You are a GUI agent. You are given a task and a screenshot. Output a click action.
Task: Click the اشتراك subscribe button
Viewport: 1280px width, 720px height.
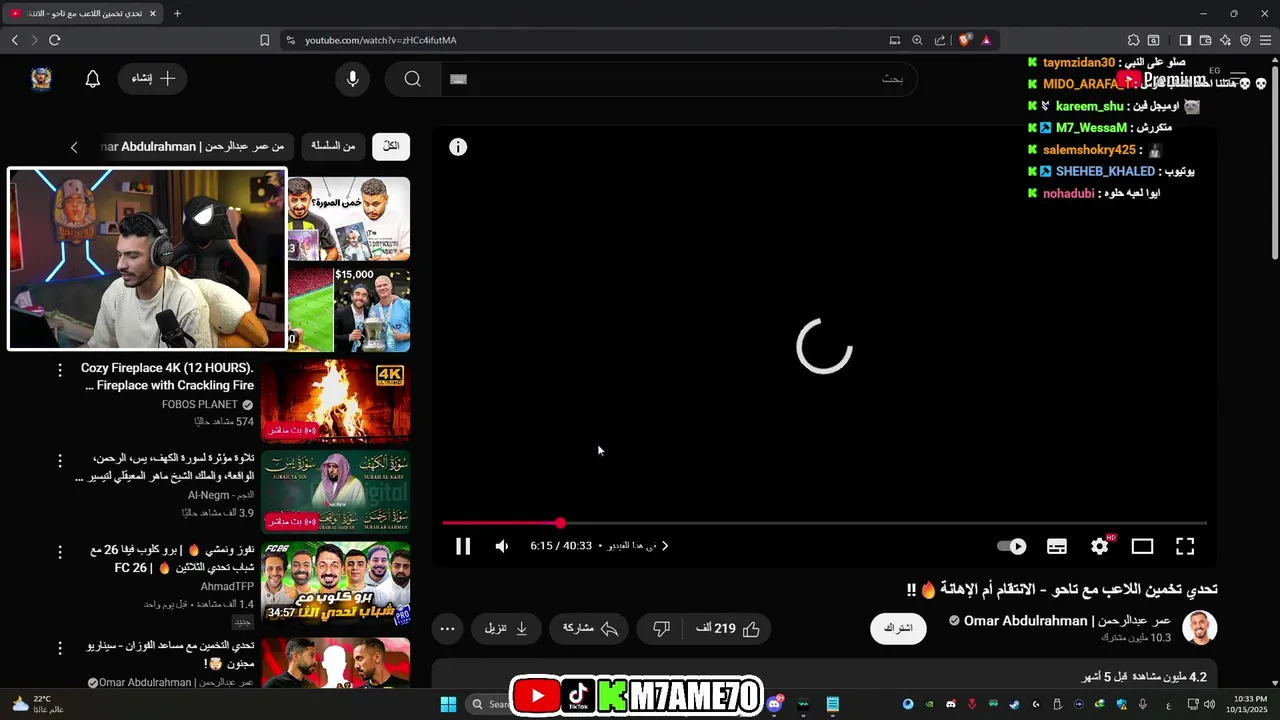(898, 628)
